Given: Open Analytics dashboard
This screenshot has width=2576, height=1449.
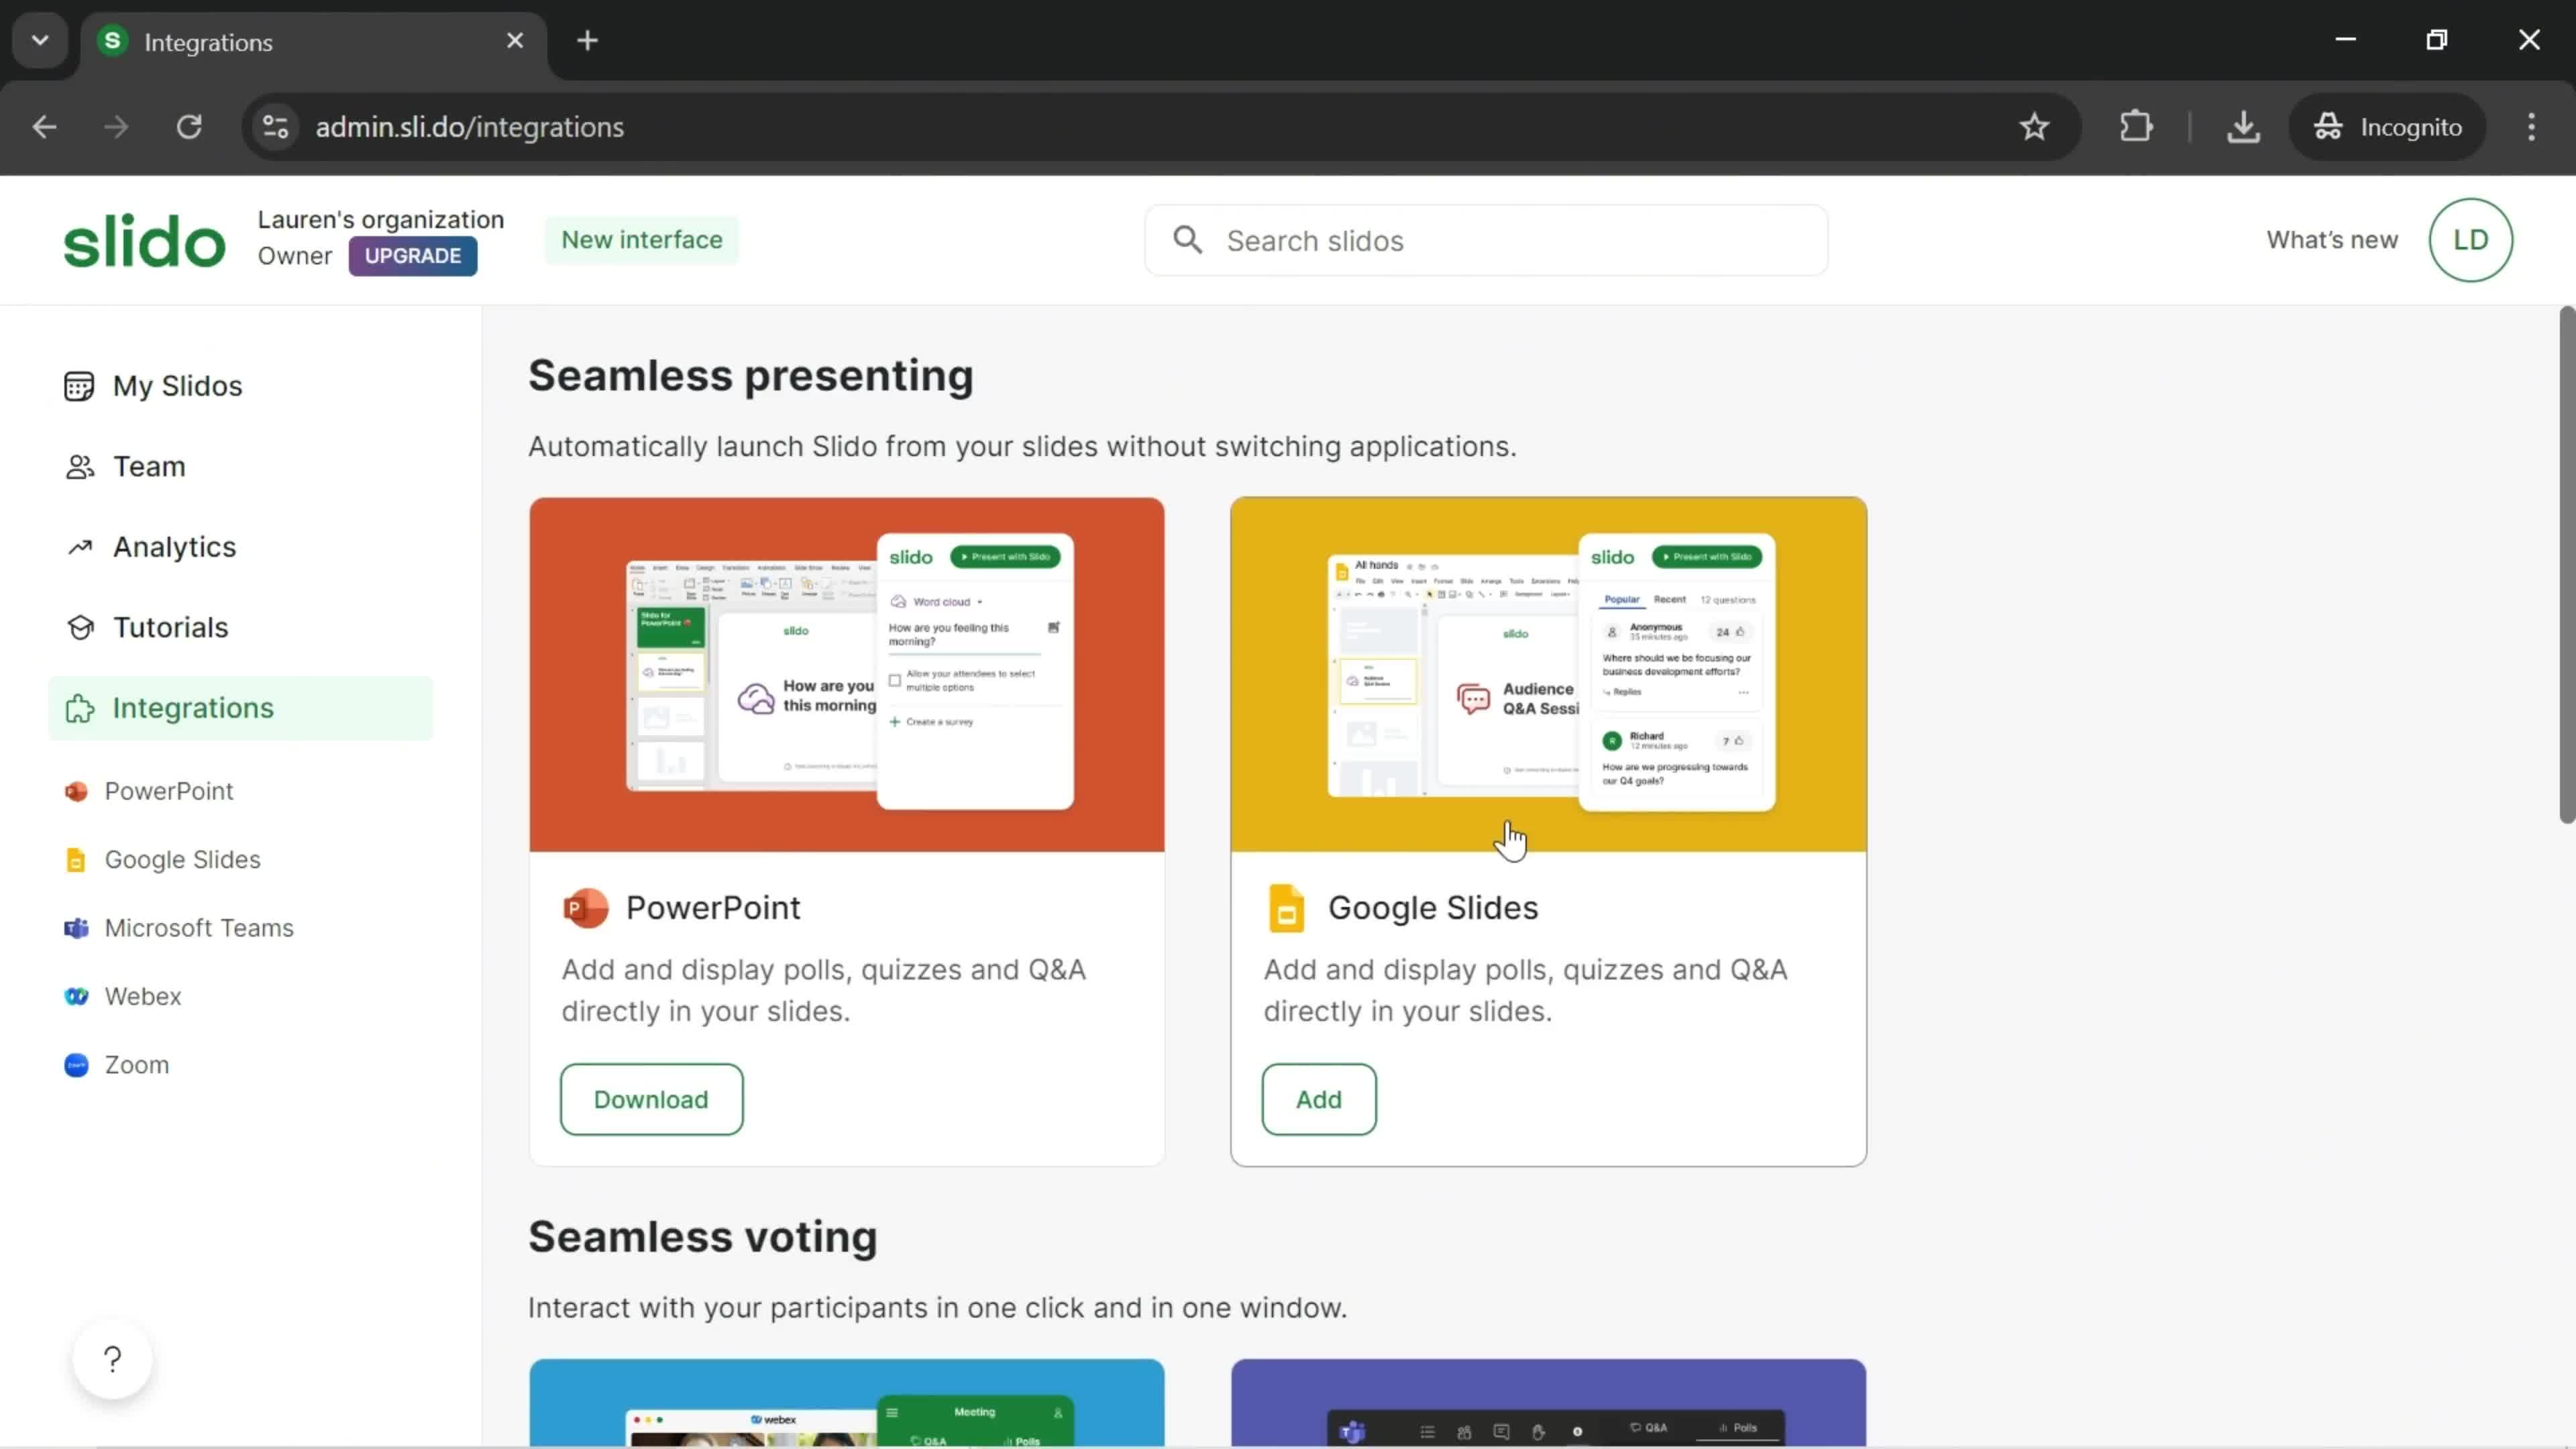Looking at the screenshot, I should point(173,545).
